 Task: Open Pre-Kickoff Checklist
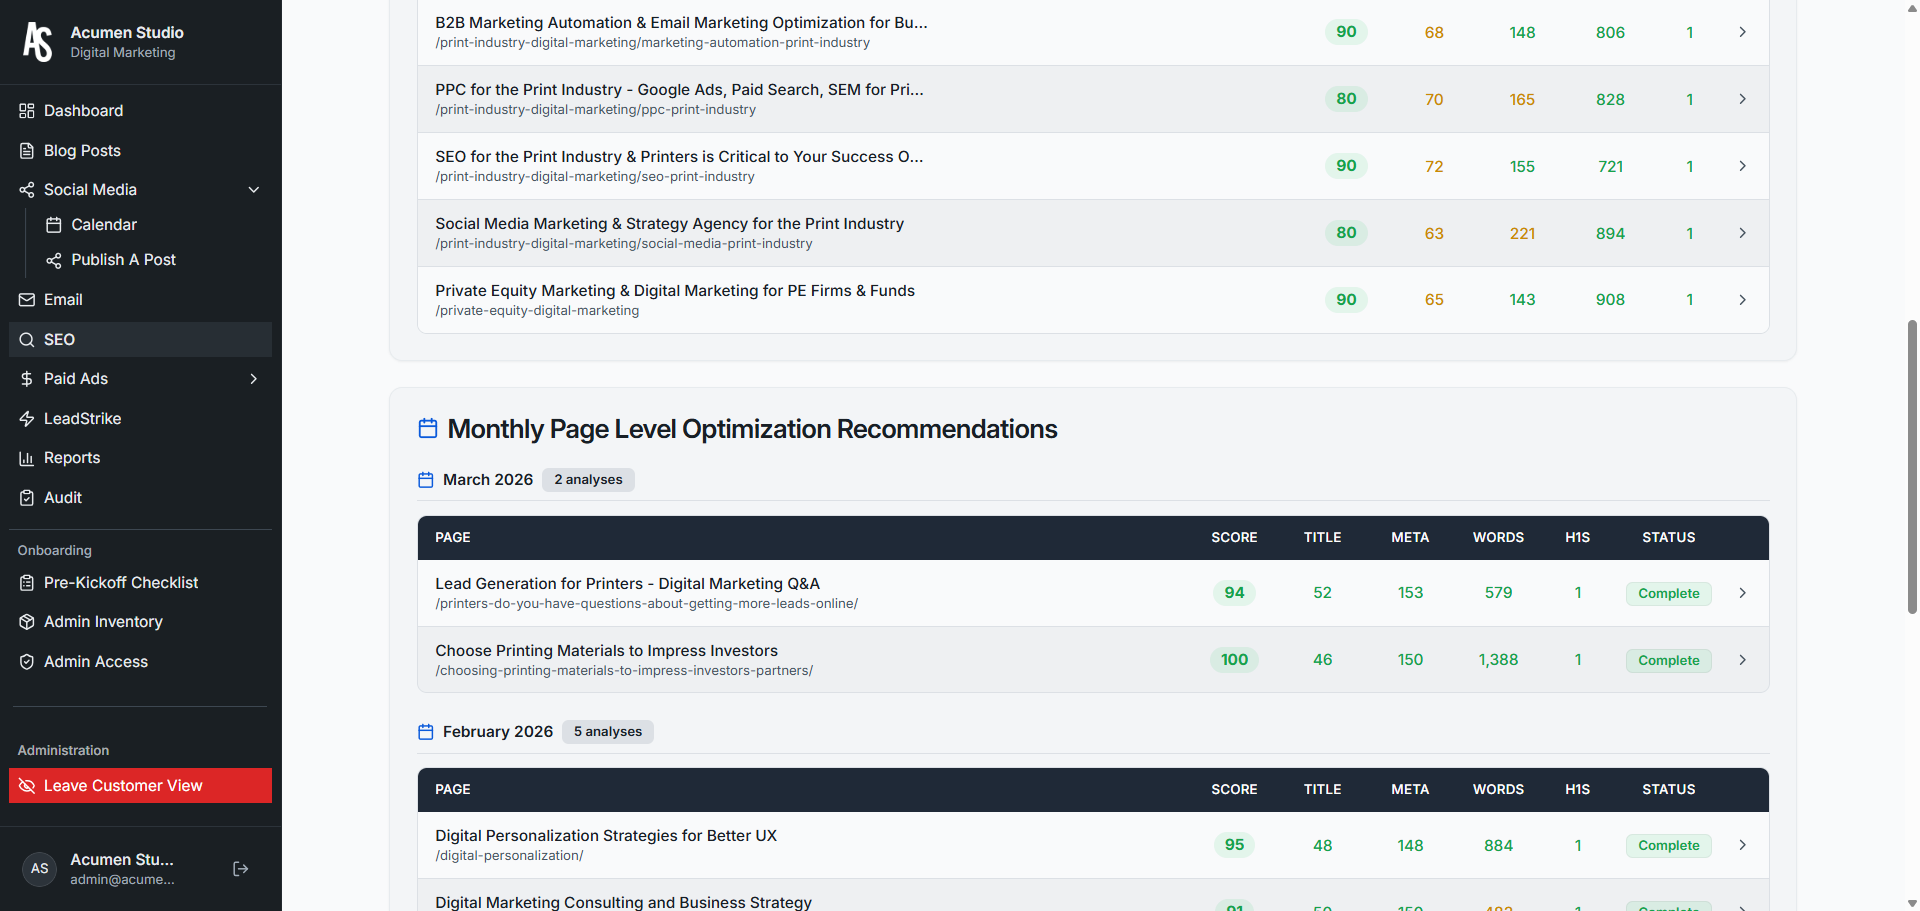point(140,583)
